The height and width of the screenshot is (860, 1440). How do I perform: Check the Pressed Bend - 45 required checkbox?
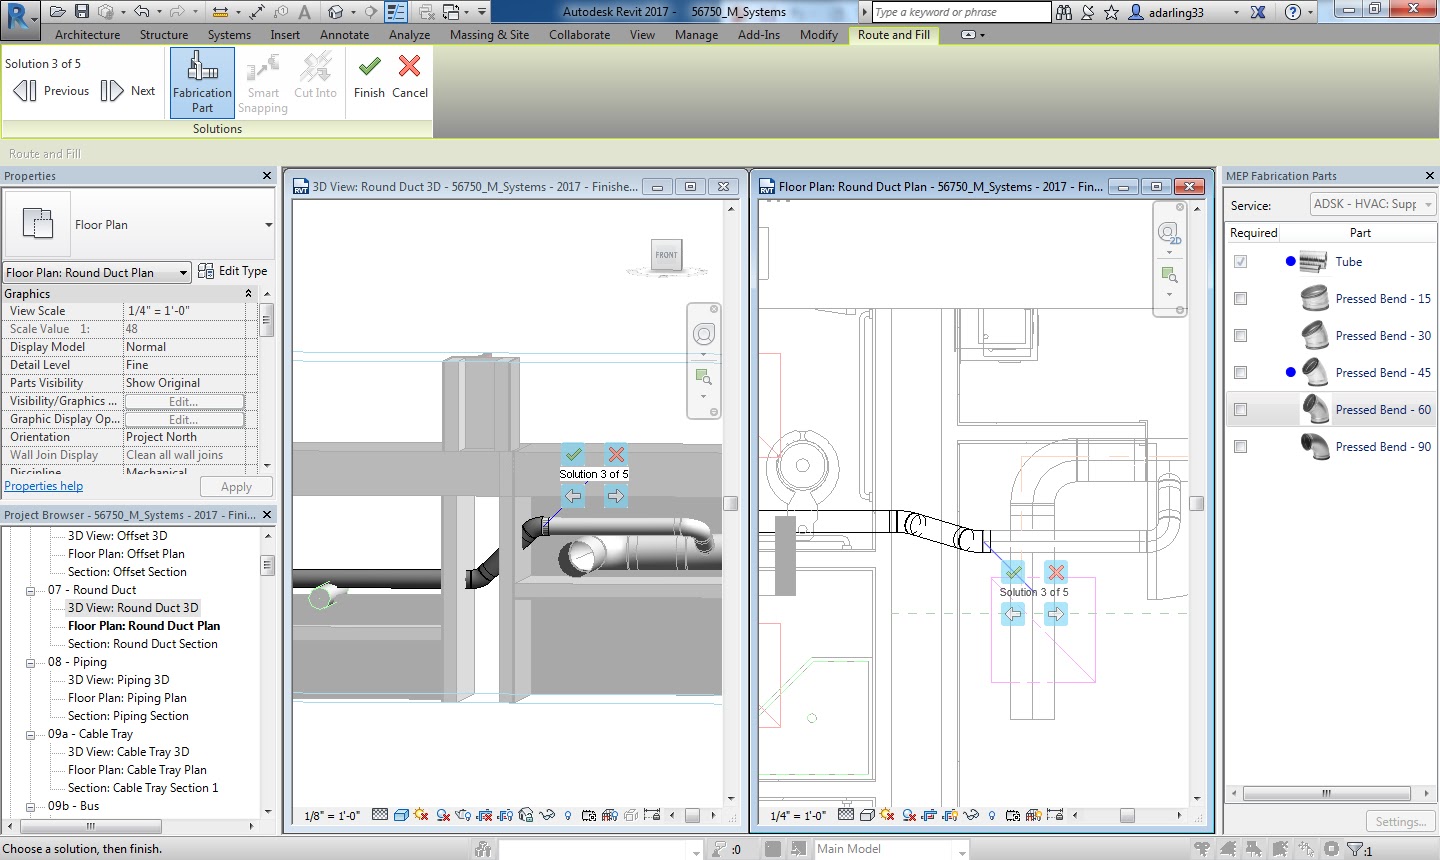pyautogui.click(x=1240, y=373)
